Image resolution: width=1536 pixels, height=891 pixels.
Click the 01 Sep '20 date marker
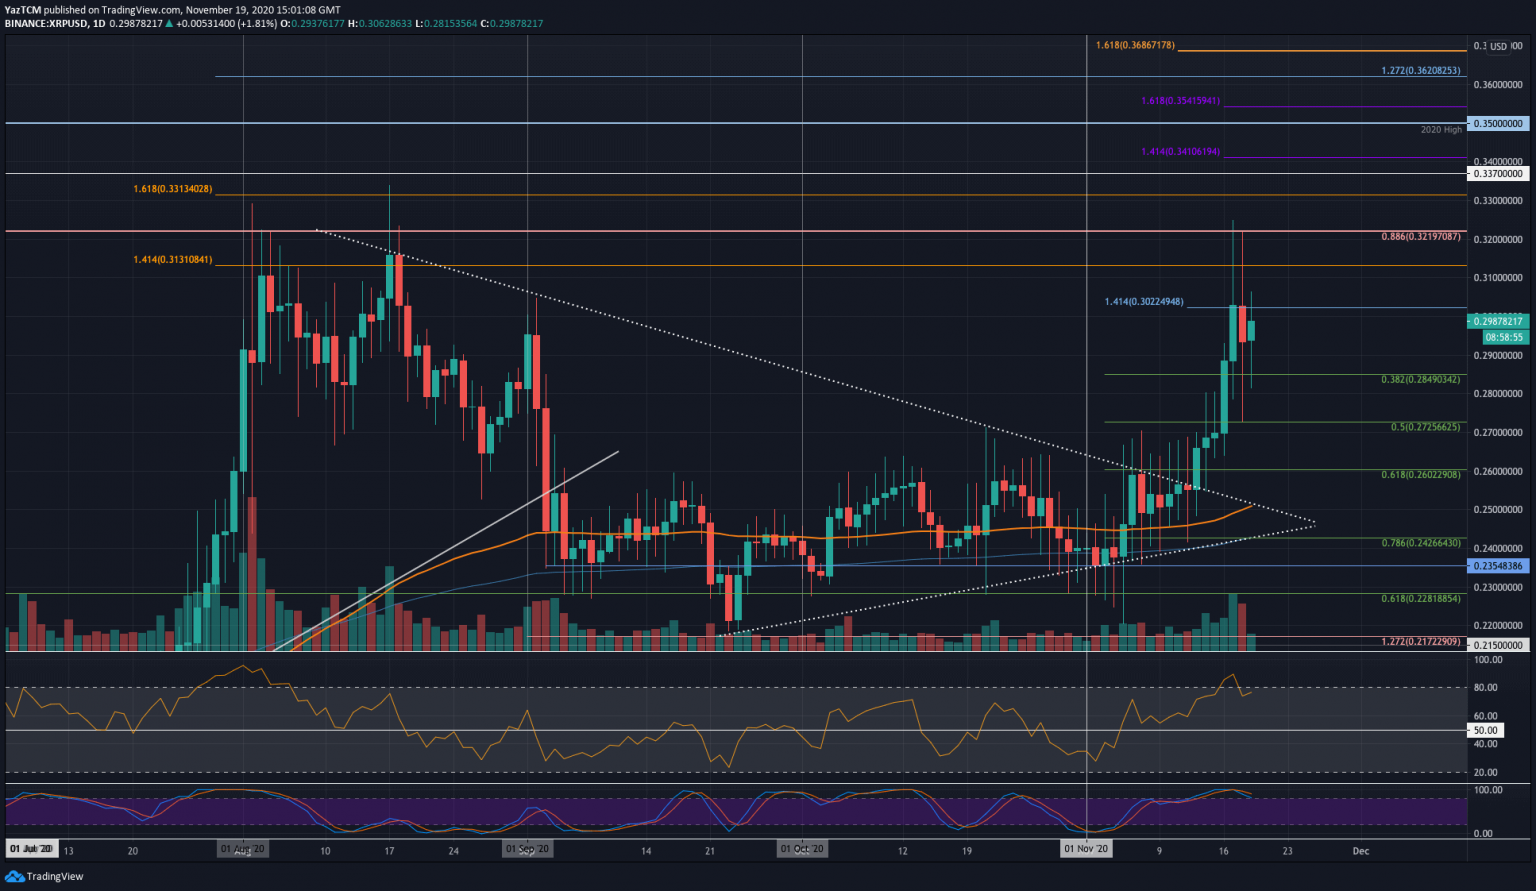point(527,849)
